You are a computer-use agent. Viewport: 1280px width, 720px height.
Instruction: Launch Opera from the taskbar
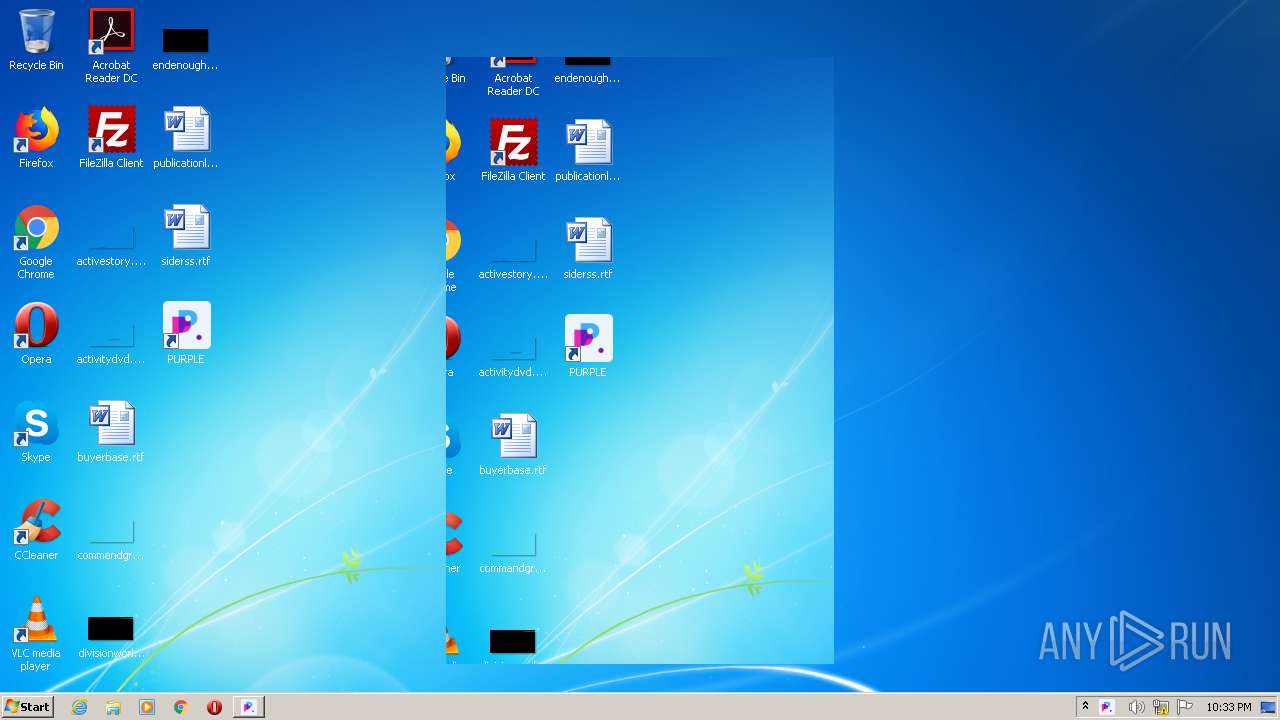pos(214,707)
